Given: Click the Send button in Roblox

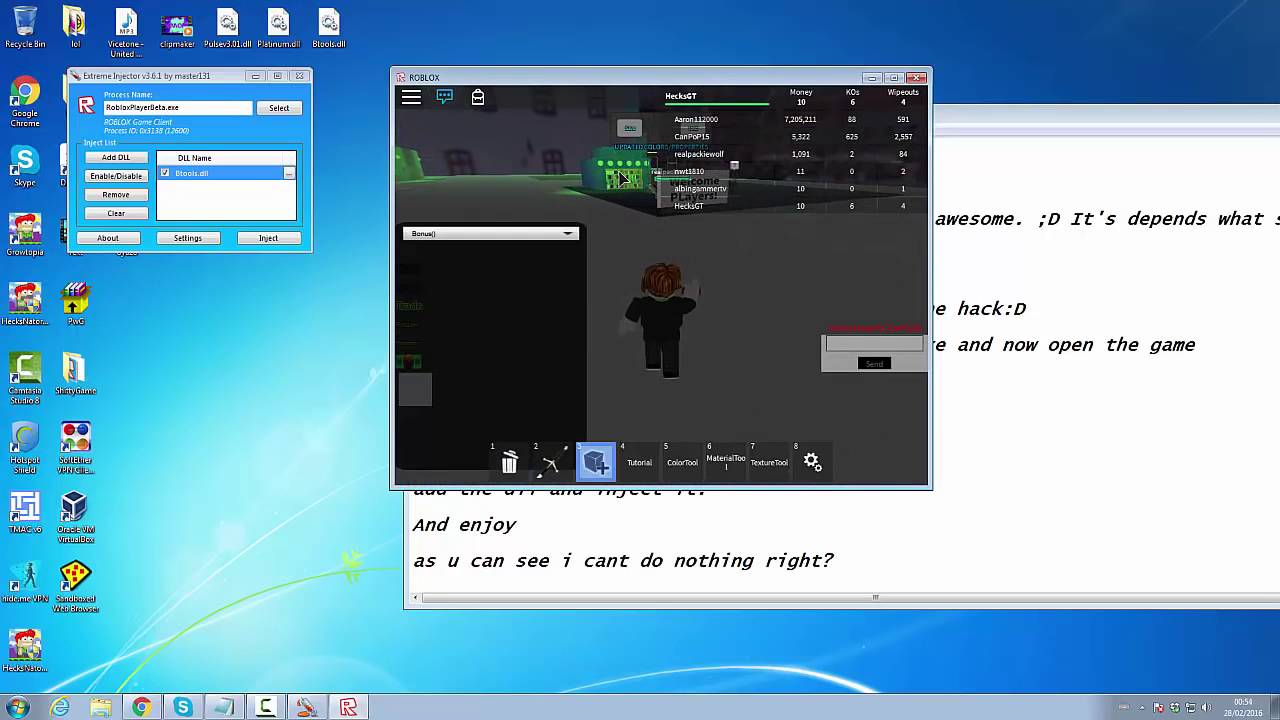Looking at the screenshot, I should [x=875, y=363].
